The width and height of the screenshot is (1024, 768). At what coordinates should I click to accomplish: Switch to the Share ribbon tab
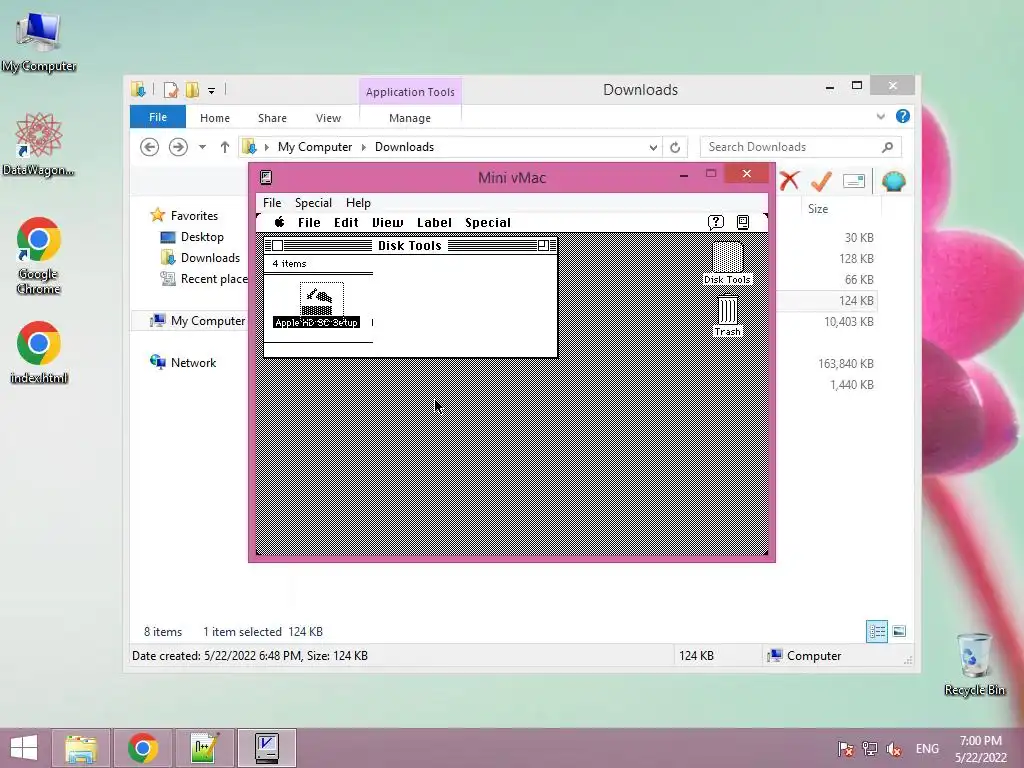pyautogui.click(x=272, y=118)
